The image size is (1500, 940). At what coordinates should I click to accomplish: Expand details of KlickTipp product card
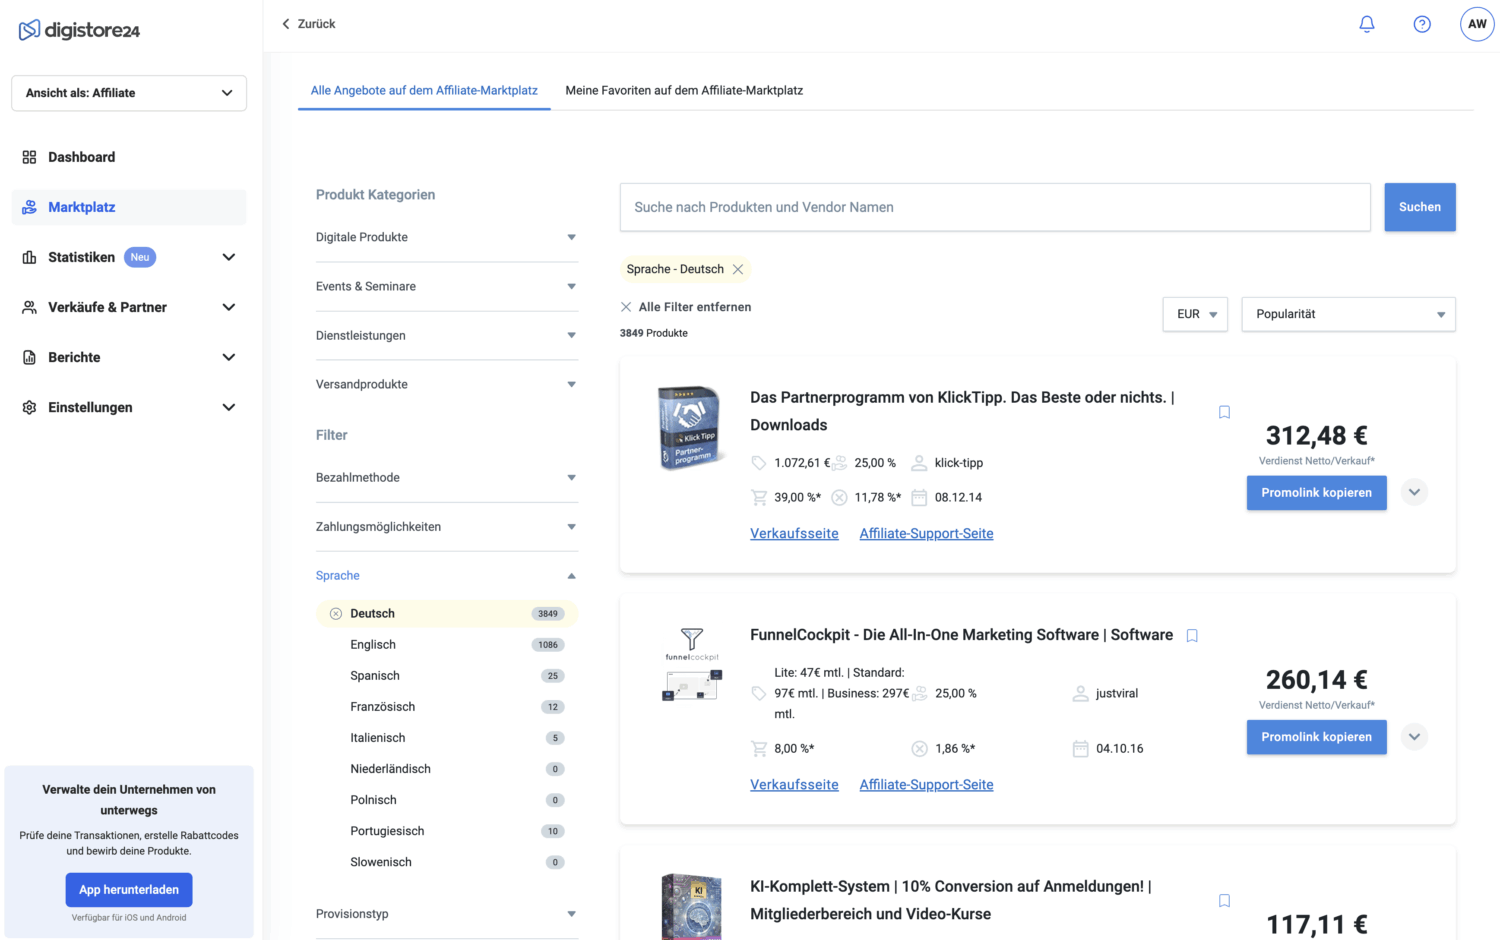(1414, 492)
